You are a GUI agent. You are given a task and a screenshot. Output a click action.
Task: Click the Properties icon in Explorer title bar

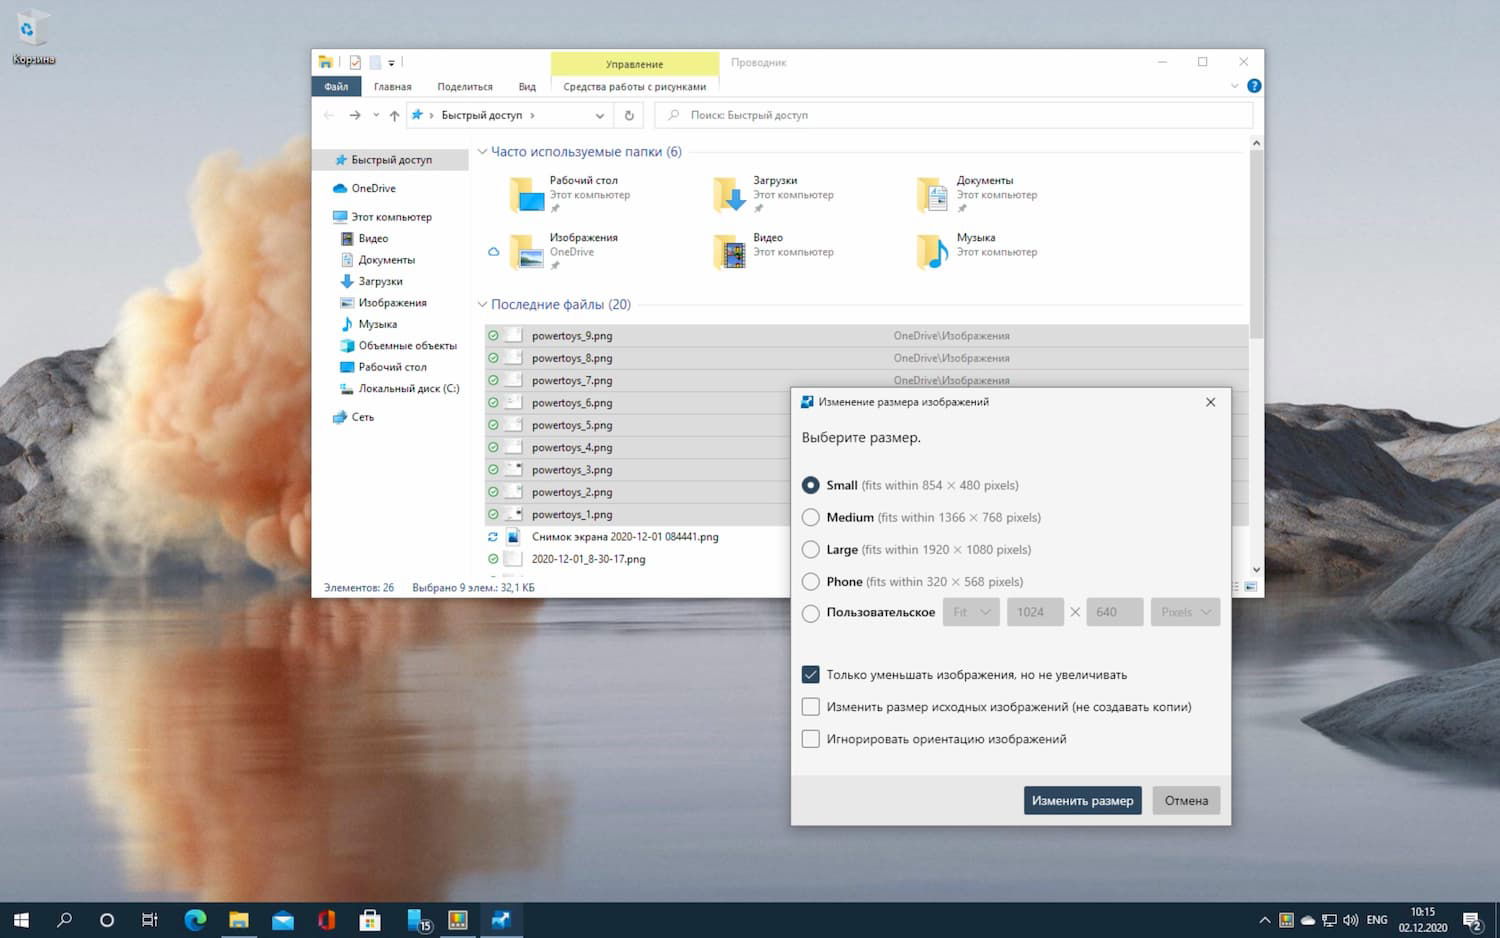point(355,62)
